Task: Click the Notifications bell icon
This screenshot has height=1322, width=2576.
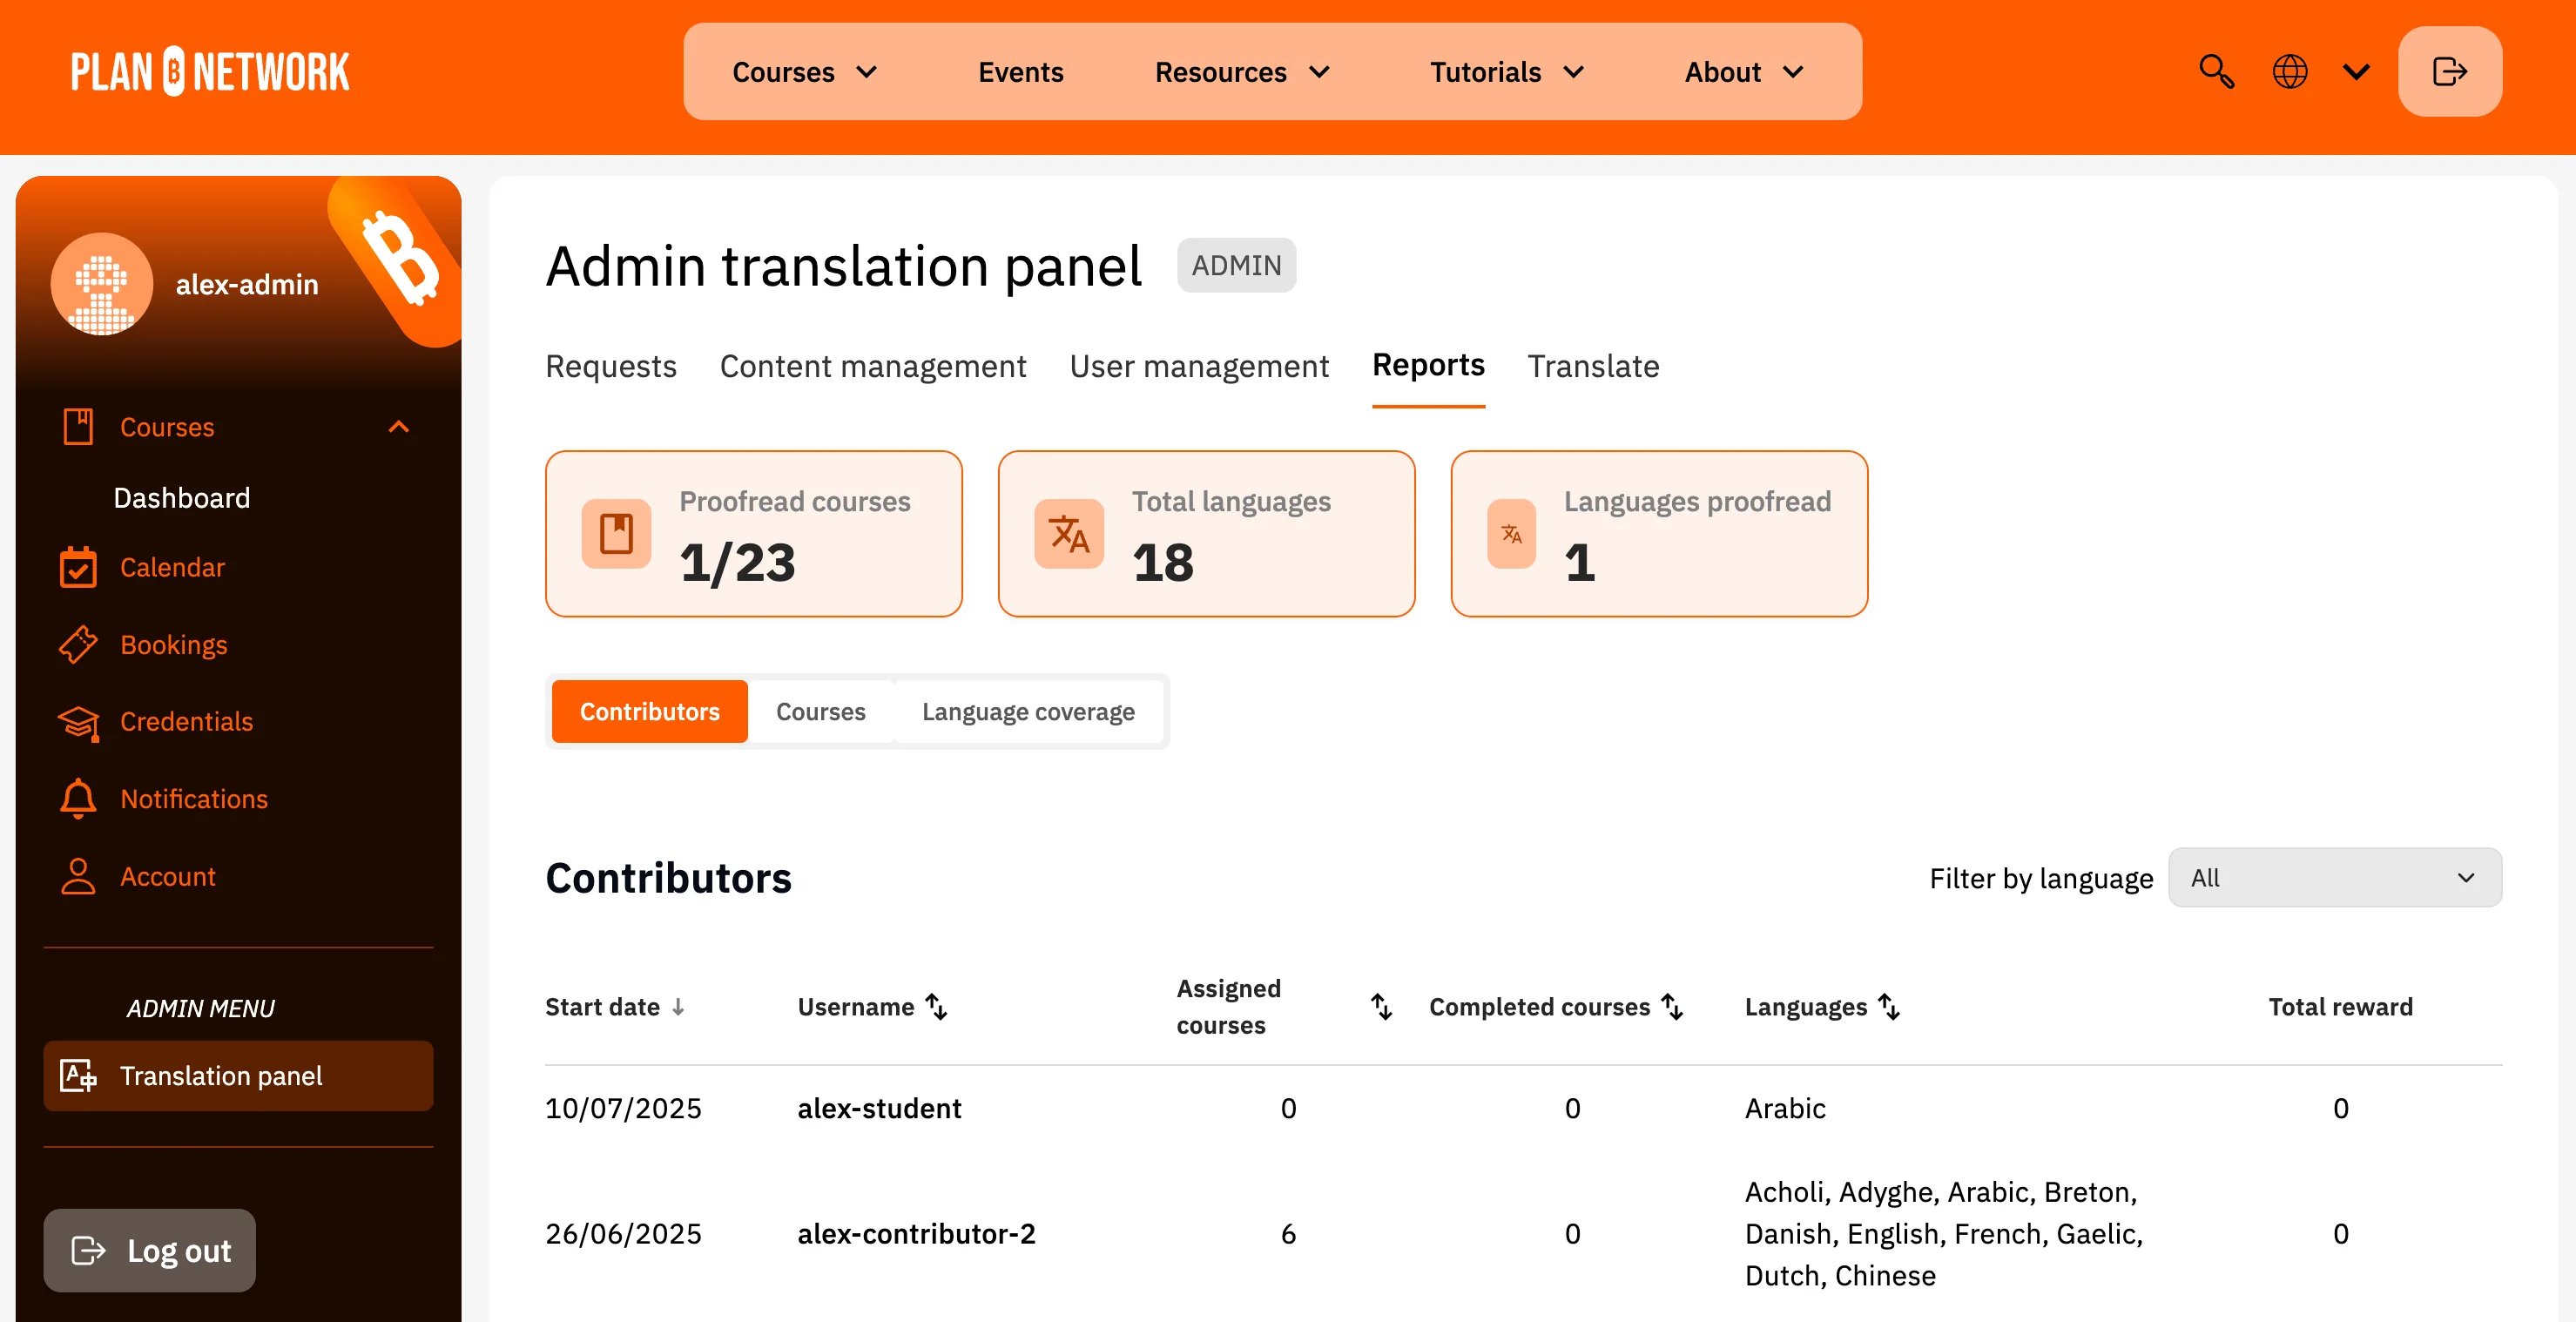Action: [78, 799]
